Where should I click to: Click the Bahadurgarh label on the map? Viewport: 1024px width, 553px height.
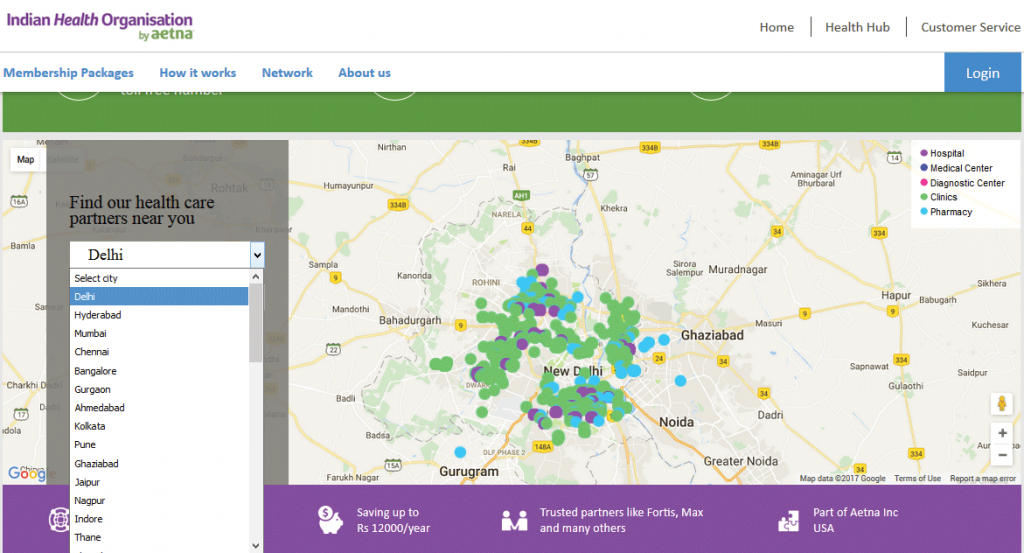[x=410, y=321]
